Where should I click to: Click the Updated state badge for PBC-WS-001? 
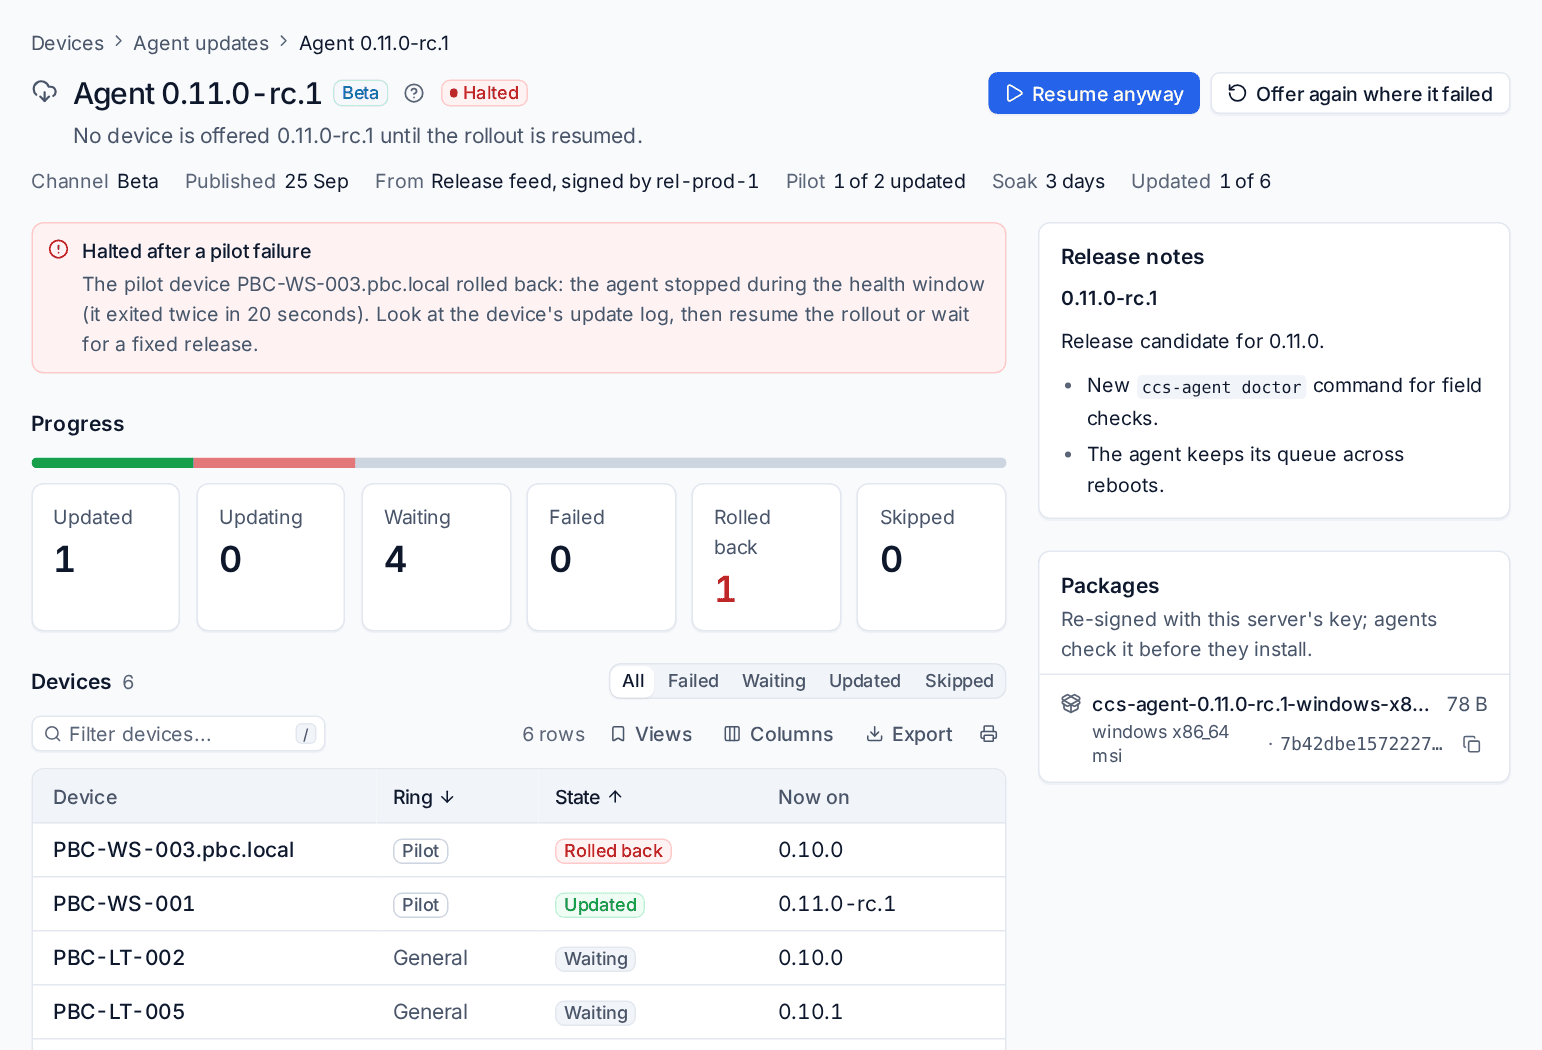click(x=600, y=905)
